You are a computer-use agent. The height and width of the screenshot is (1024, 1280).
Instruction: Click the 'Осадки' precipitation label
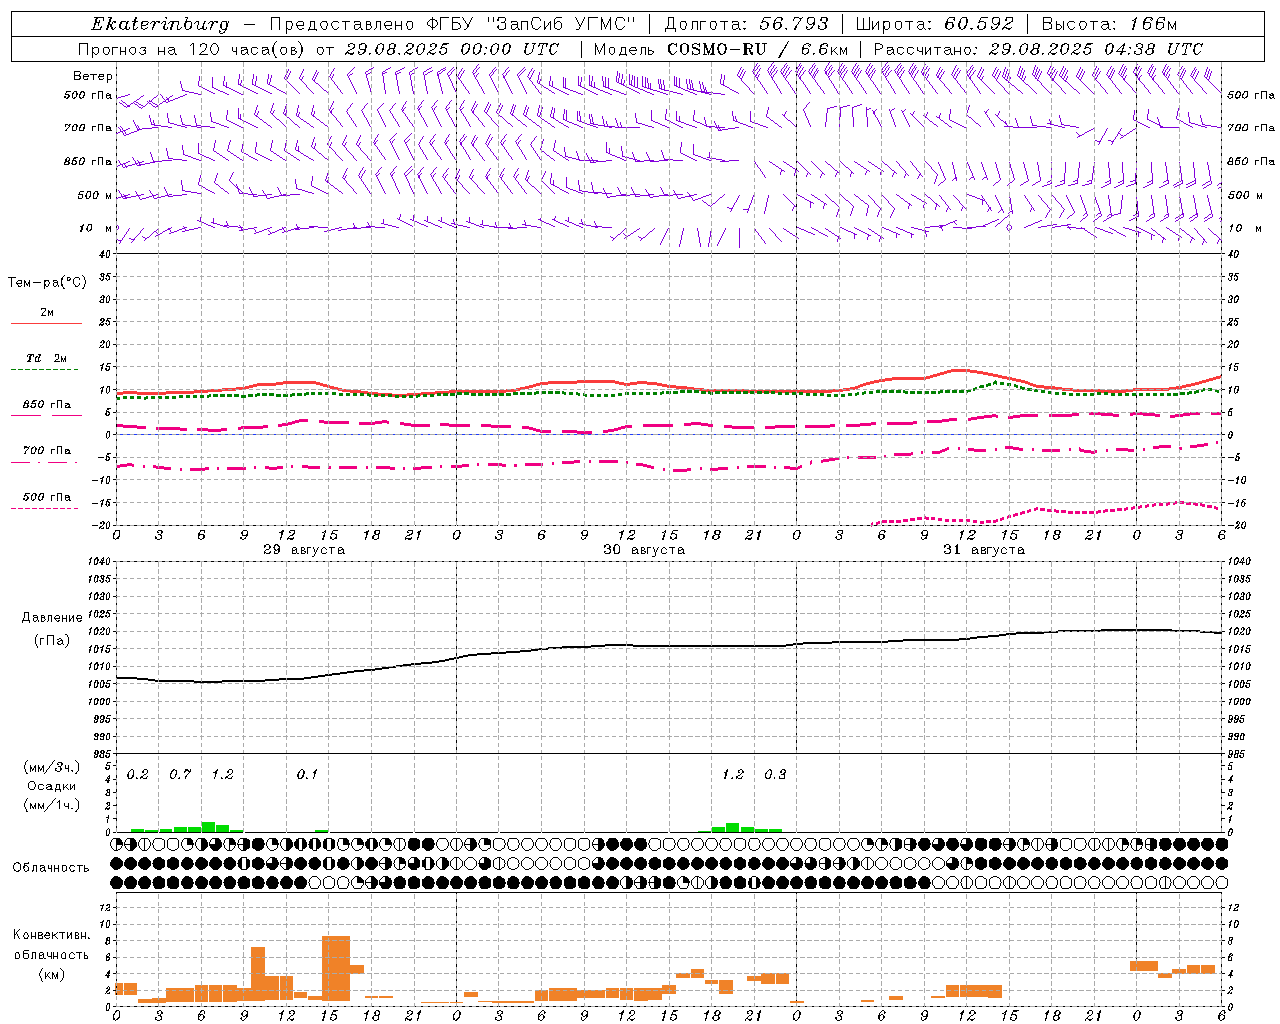pos(52,786)
